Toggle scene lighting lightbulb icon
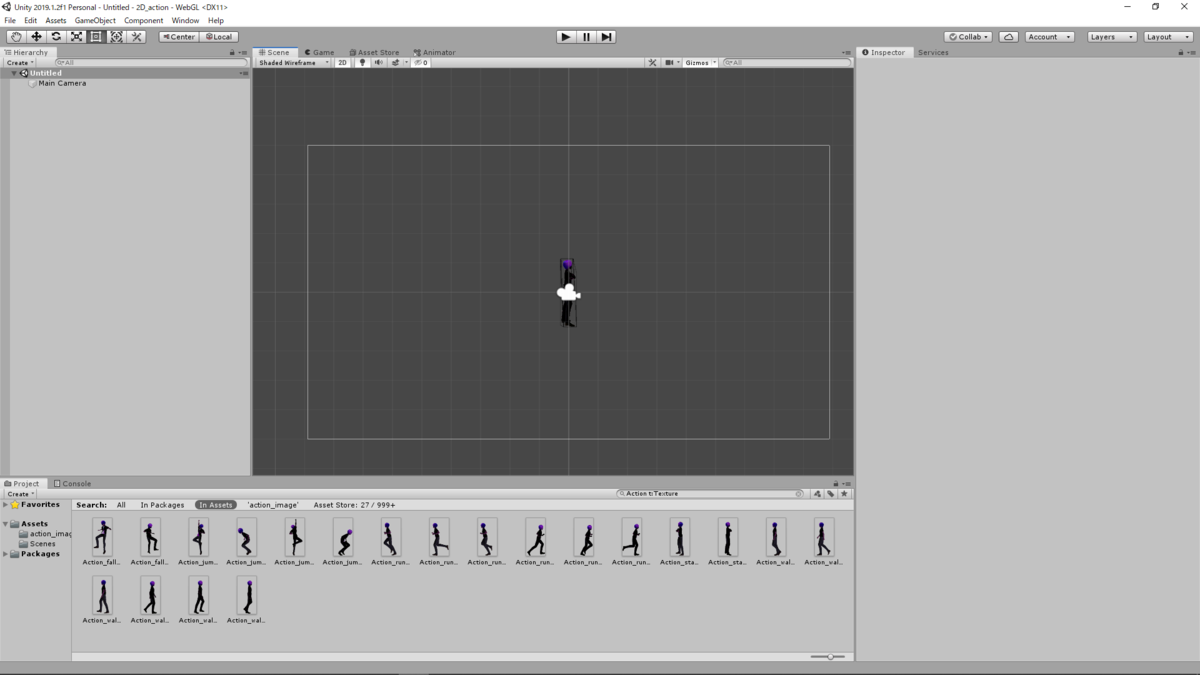 point(362,63)
